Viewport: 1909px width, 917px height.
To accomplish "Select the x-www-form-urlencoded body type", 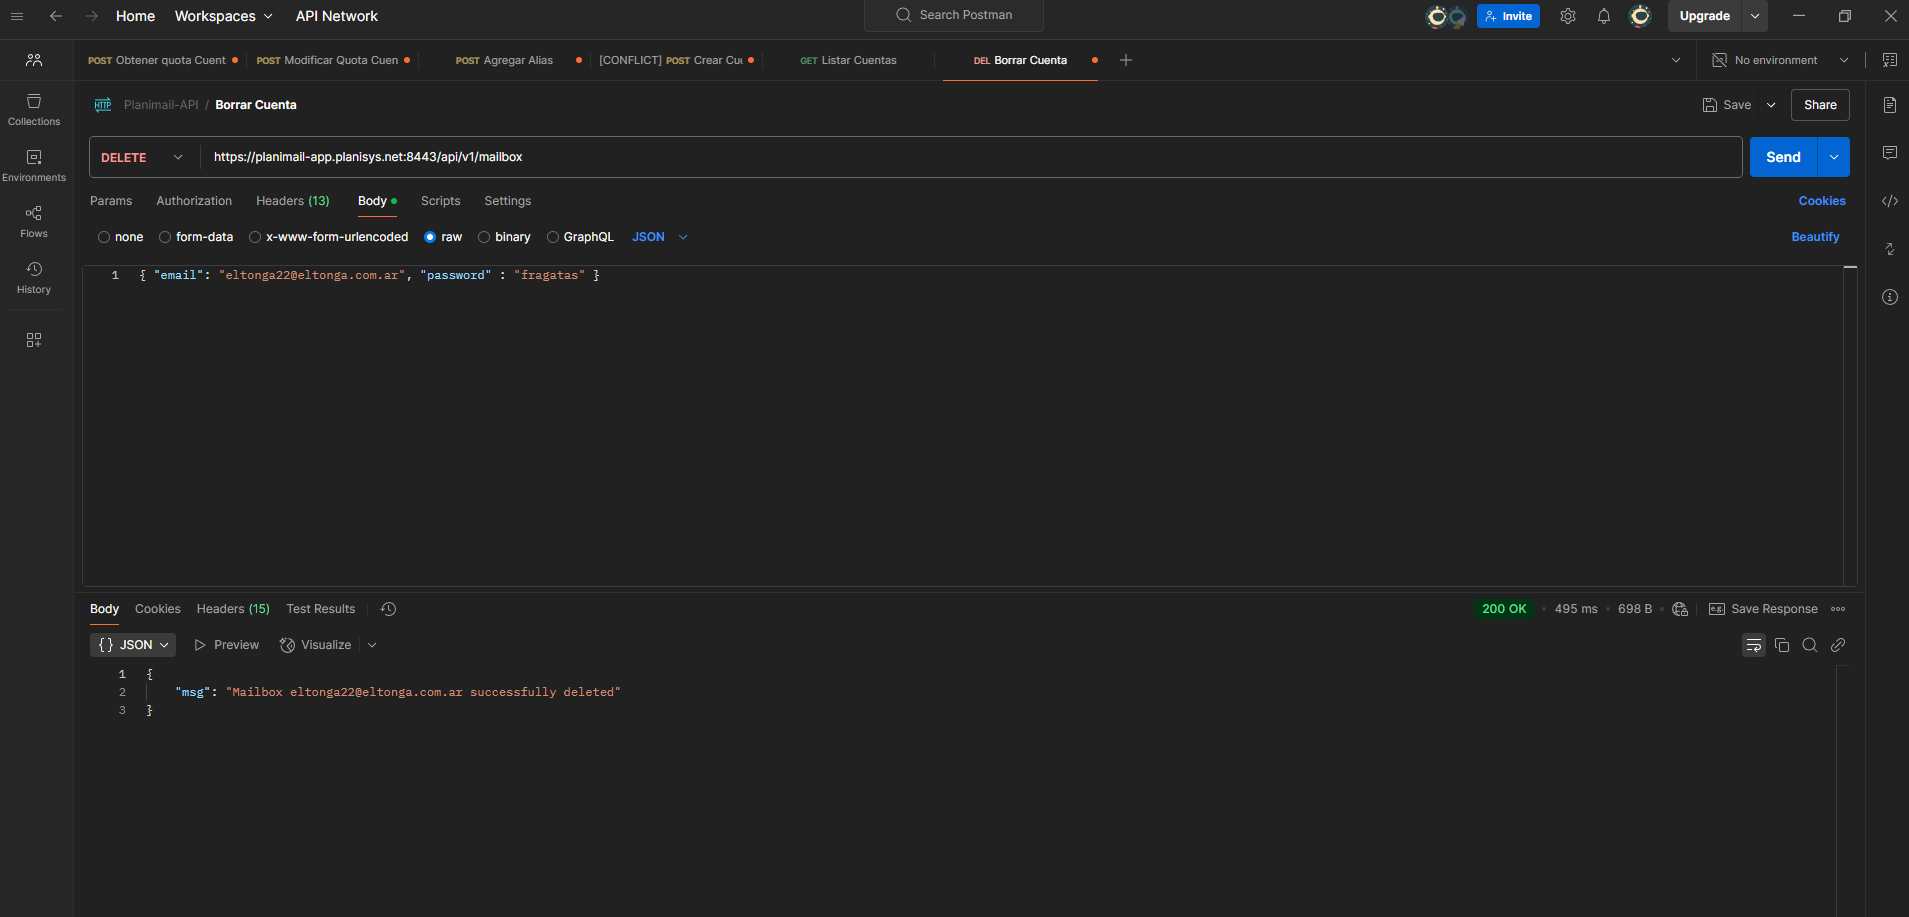I will pyautogui.click(x=329, y=237).
